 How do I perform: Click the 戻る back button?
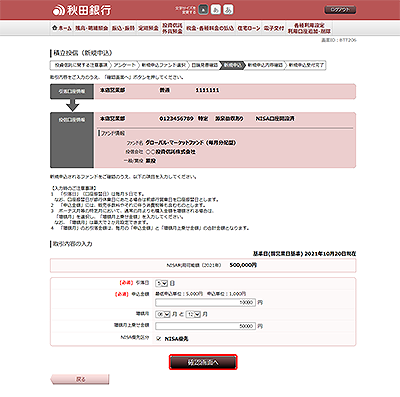80,379
